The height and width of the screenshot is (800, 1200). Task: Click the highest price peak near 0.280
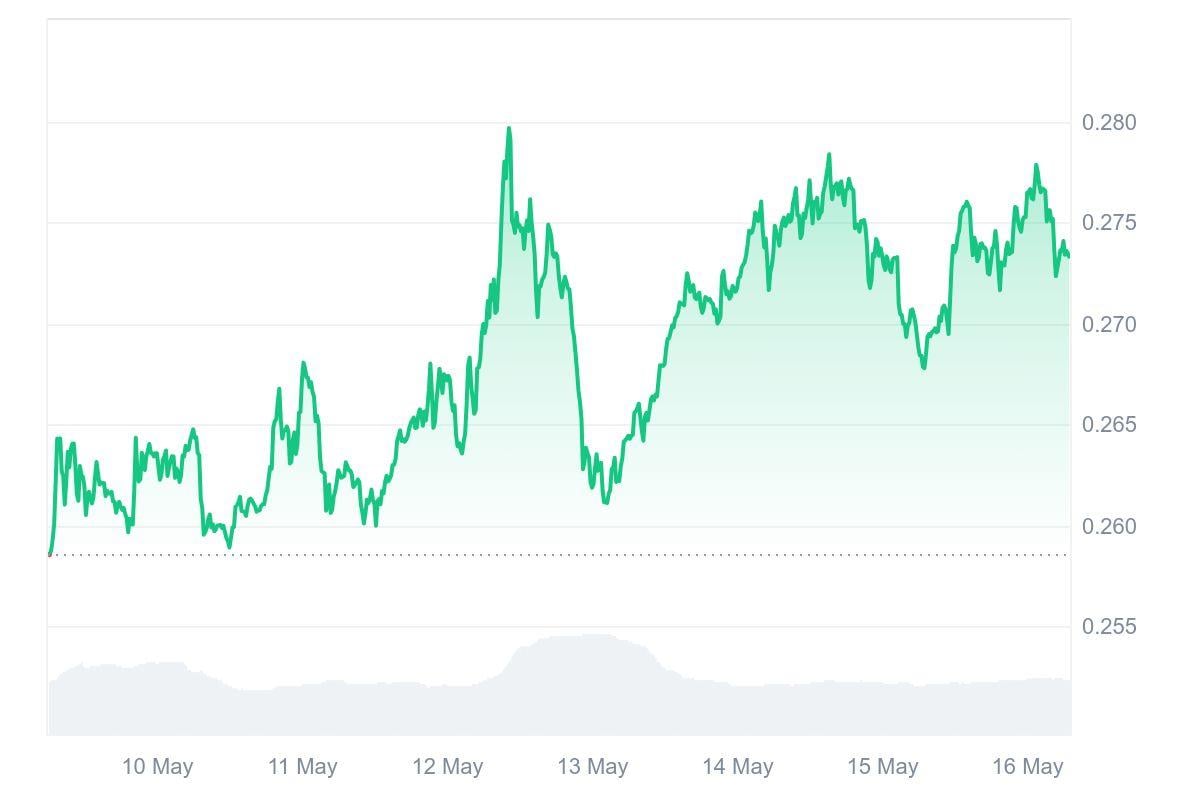click(509, 129)
